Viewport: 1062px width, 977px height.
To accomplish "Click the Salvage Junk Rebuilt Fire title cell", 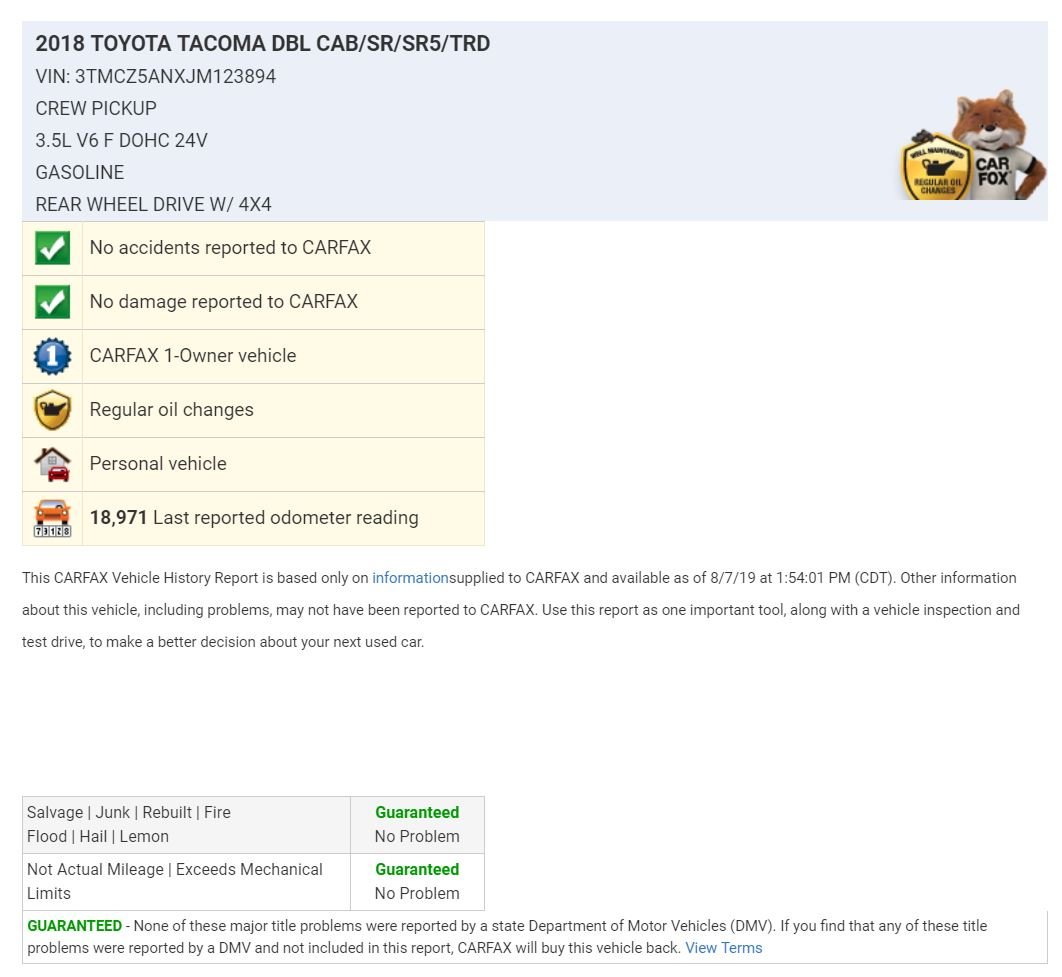I will 186,825.
